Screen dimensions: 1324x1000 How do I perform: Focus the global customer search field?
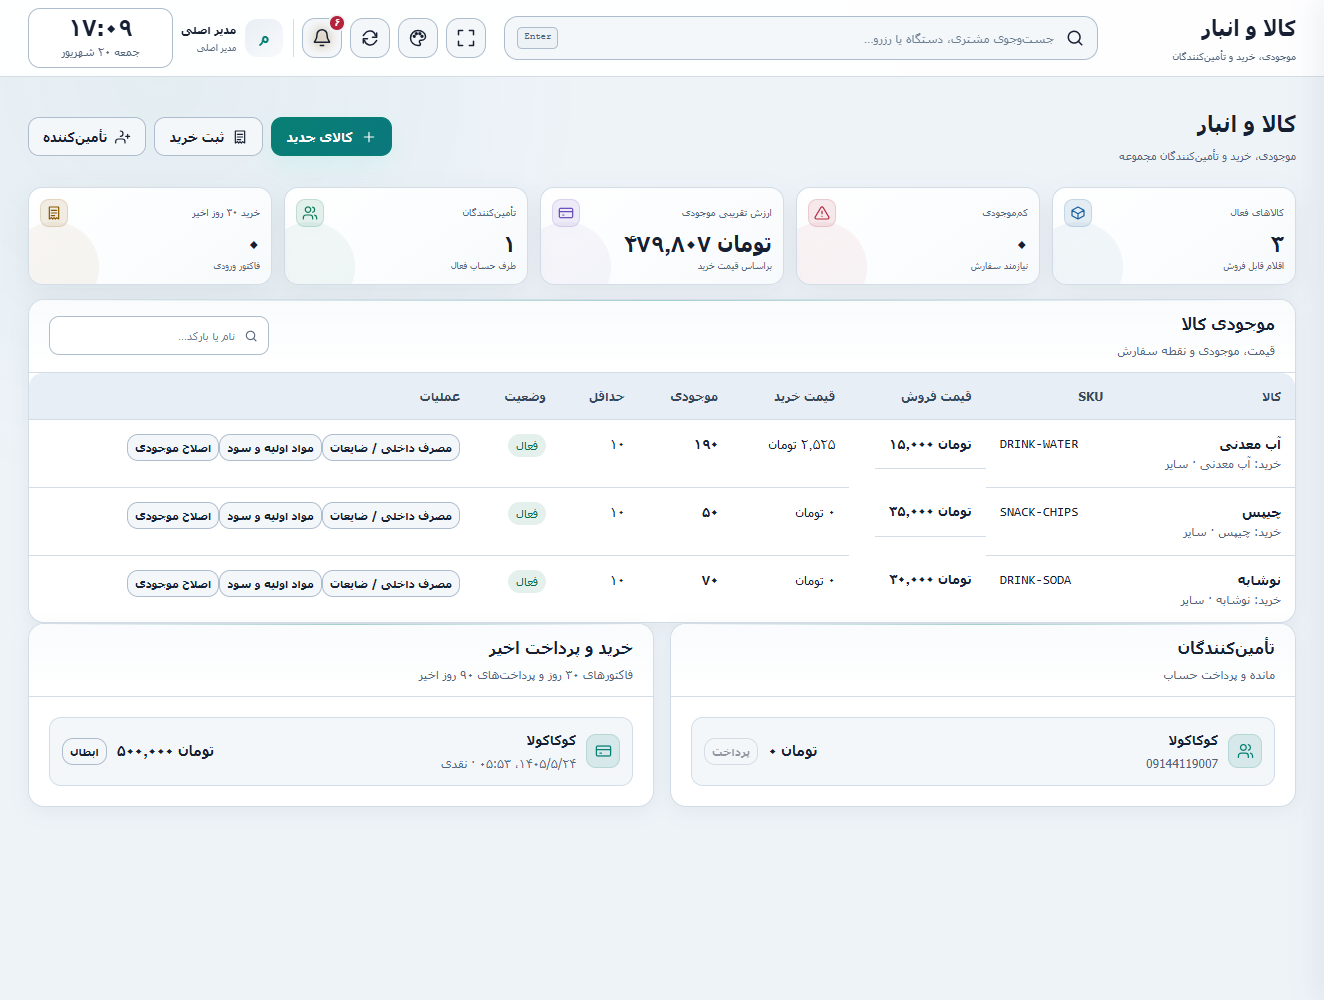(x=800, y=38)
